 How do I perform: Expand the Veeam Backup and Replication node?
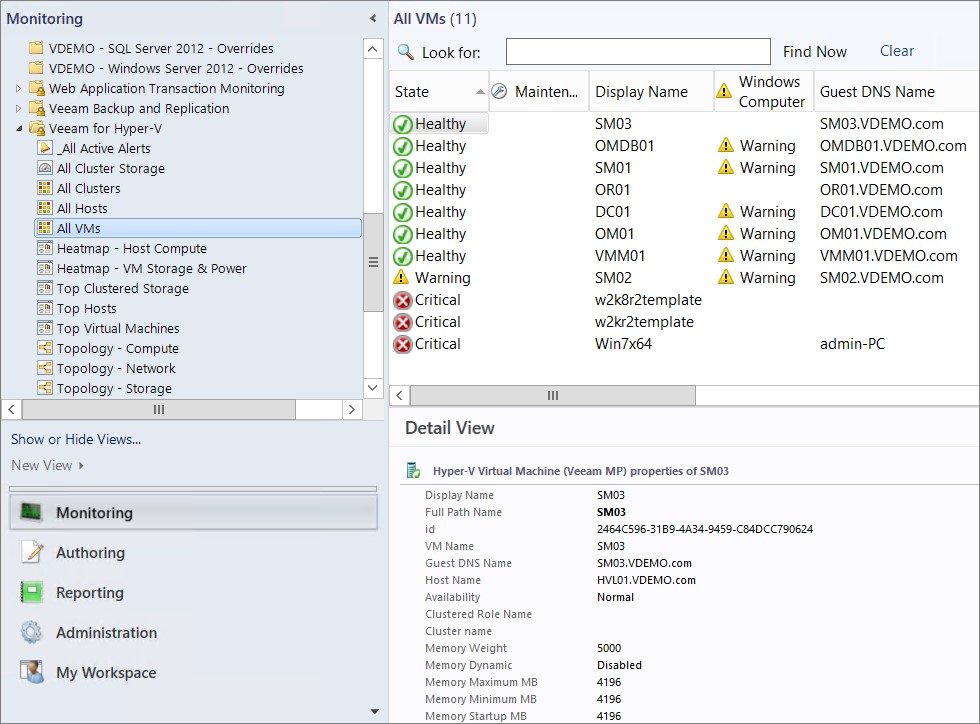tap(19, 109)
